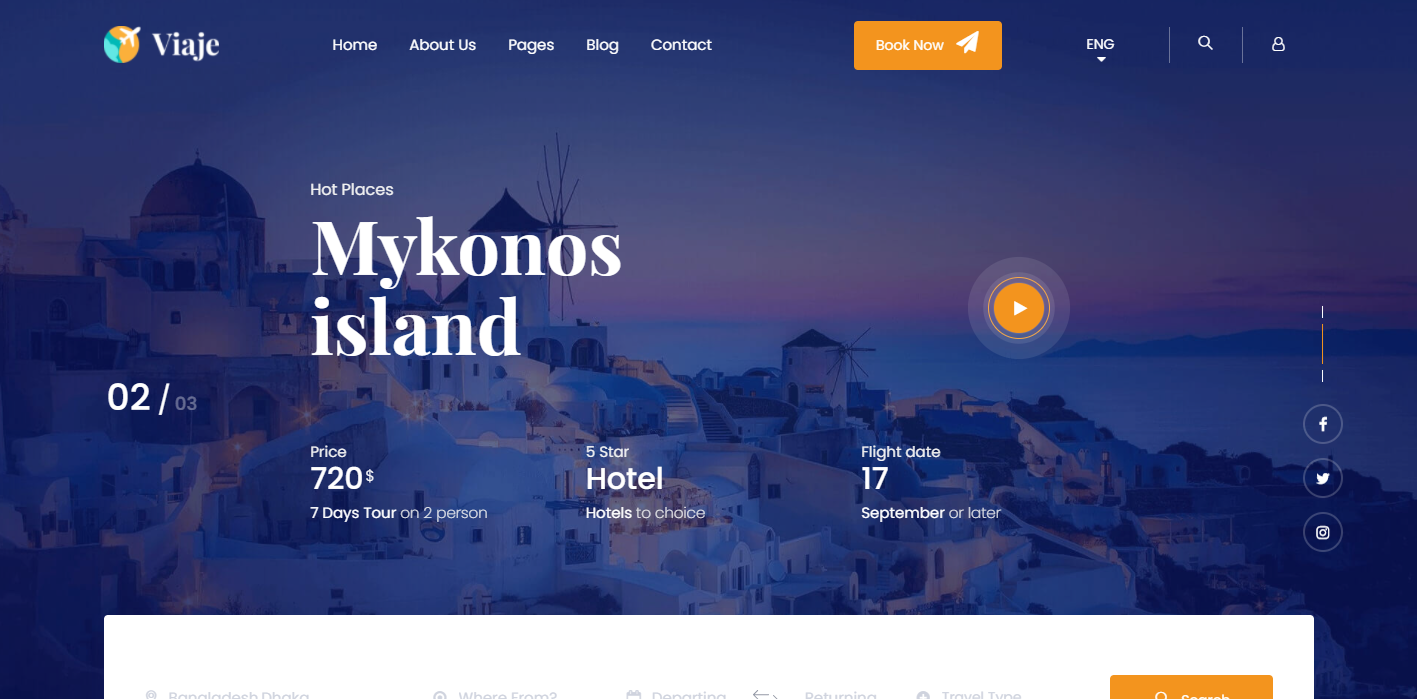Select the active orange slide indicator

click(x=1322, y=344)
